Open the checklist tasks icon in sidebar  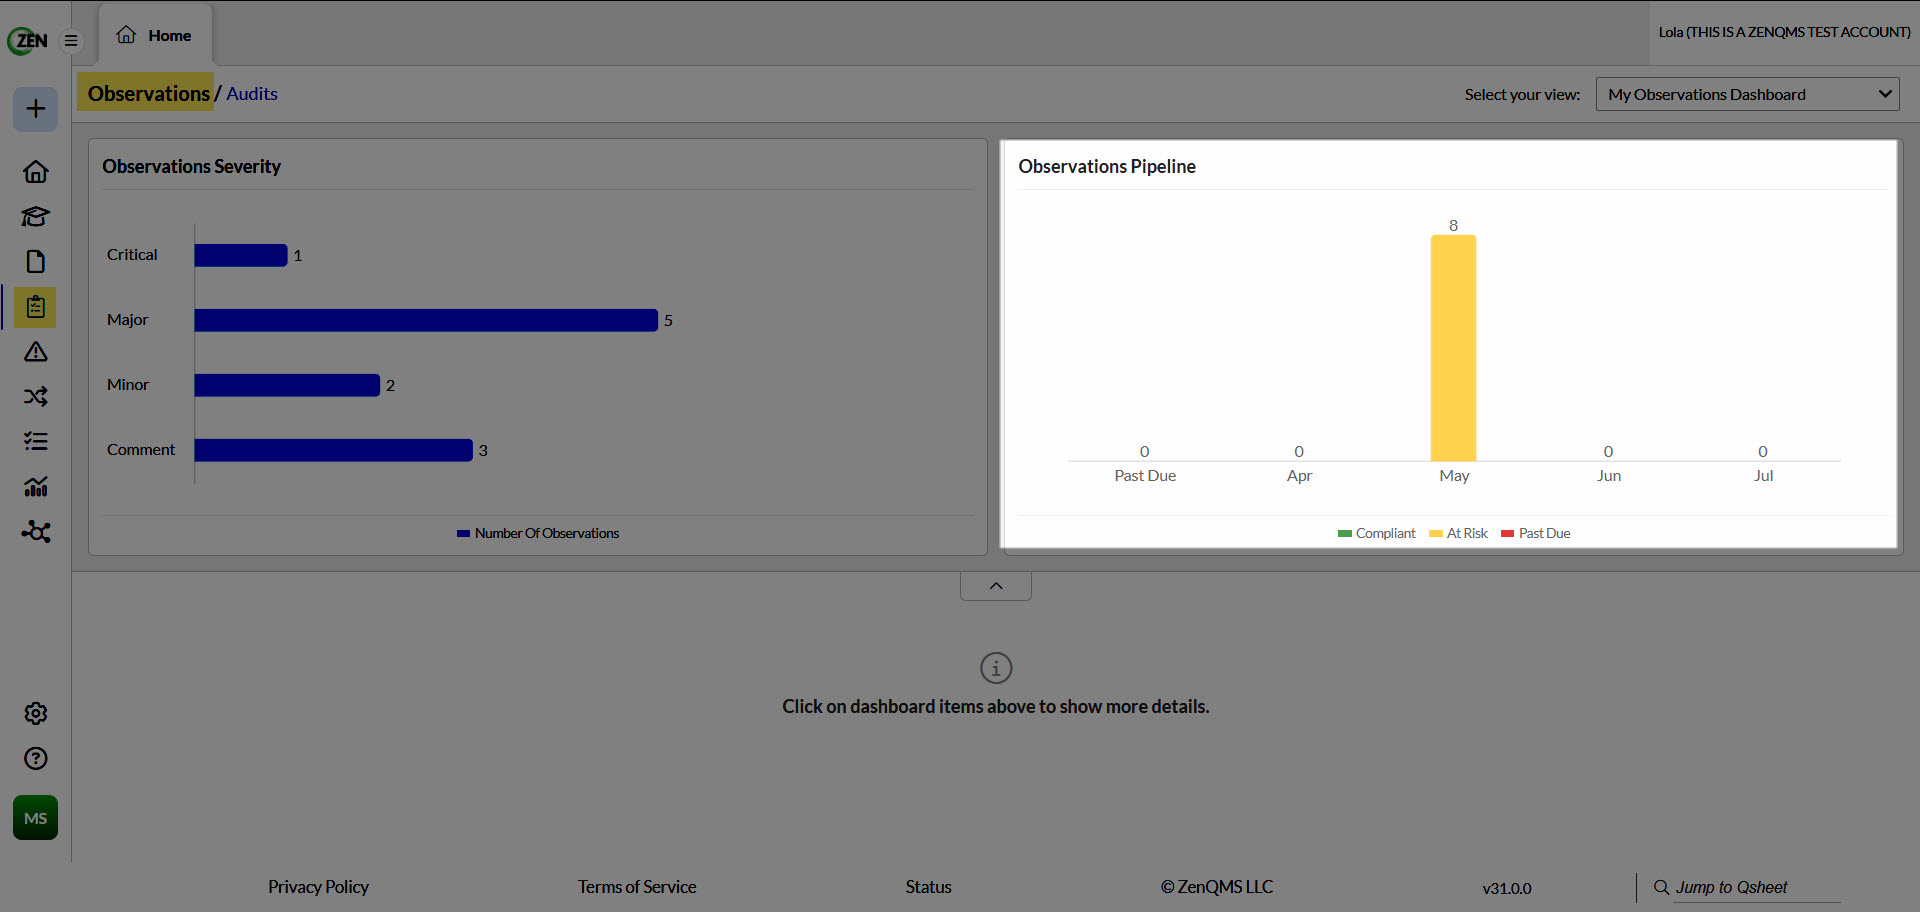click(36, 441)
